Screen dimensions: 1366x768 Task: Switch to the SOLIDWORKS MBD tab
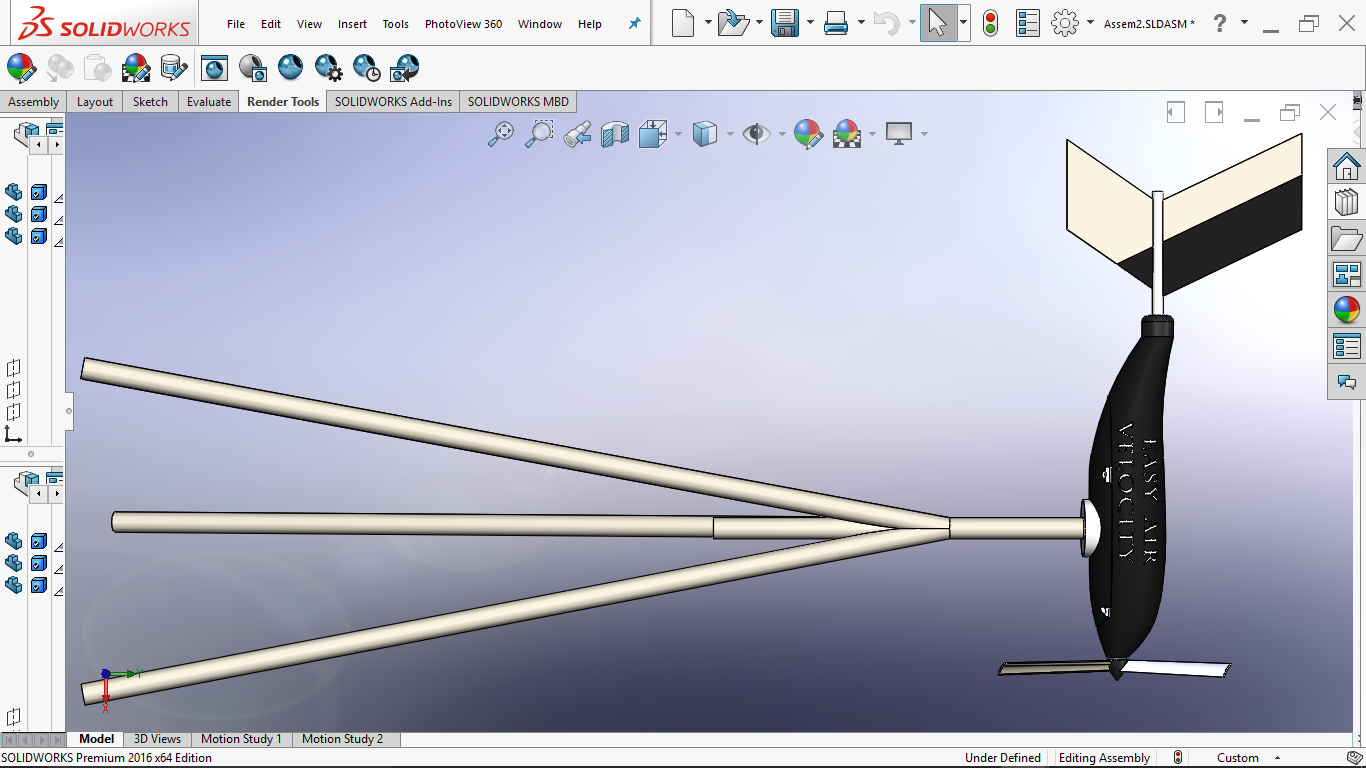point(518,101)
